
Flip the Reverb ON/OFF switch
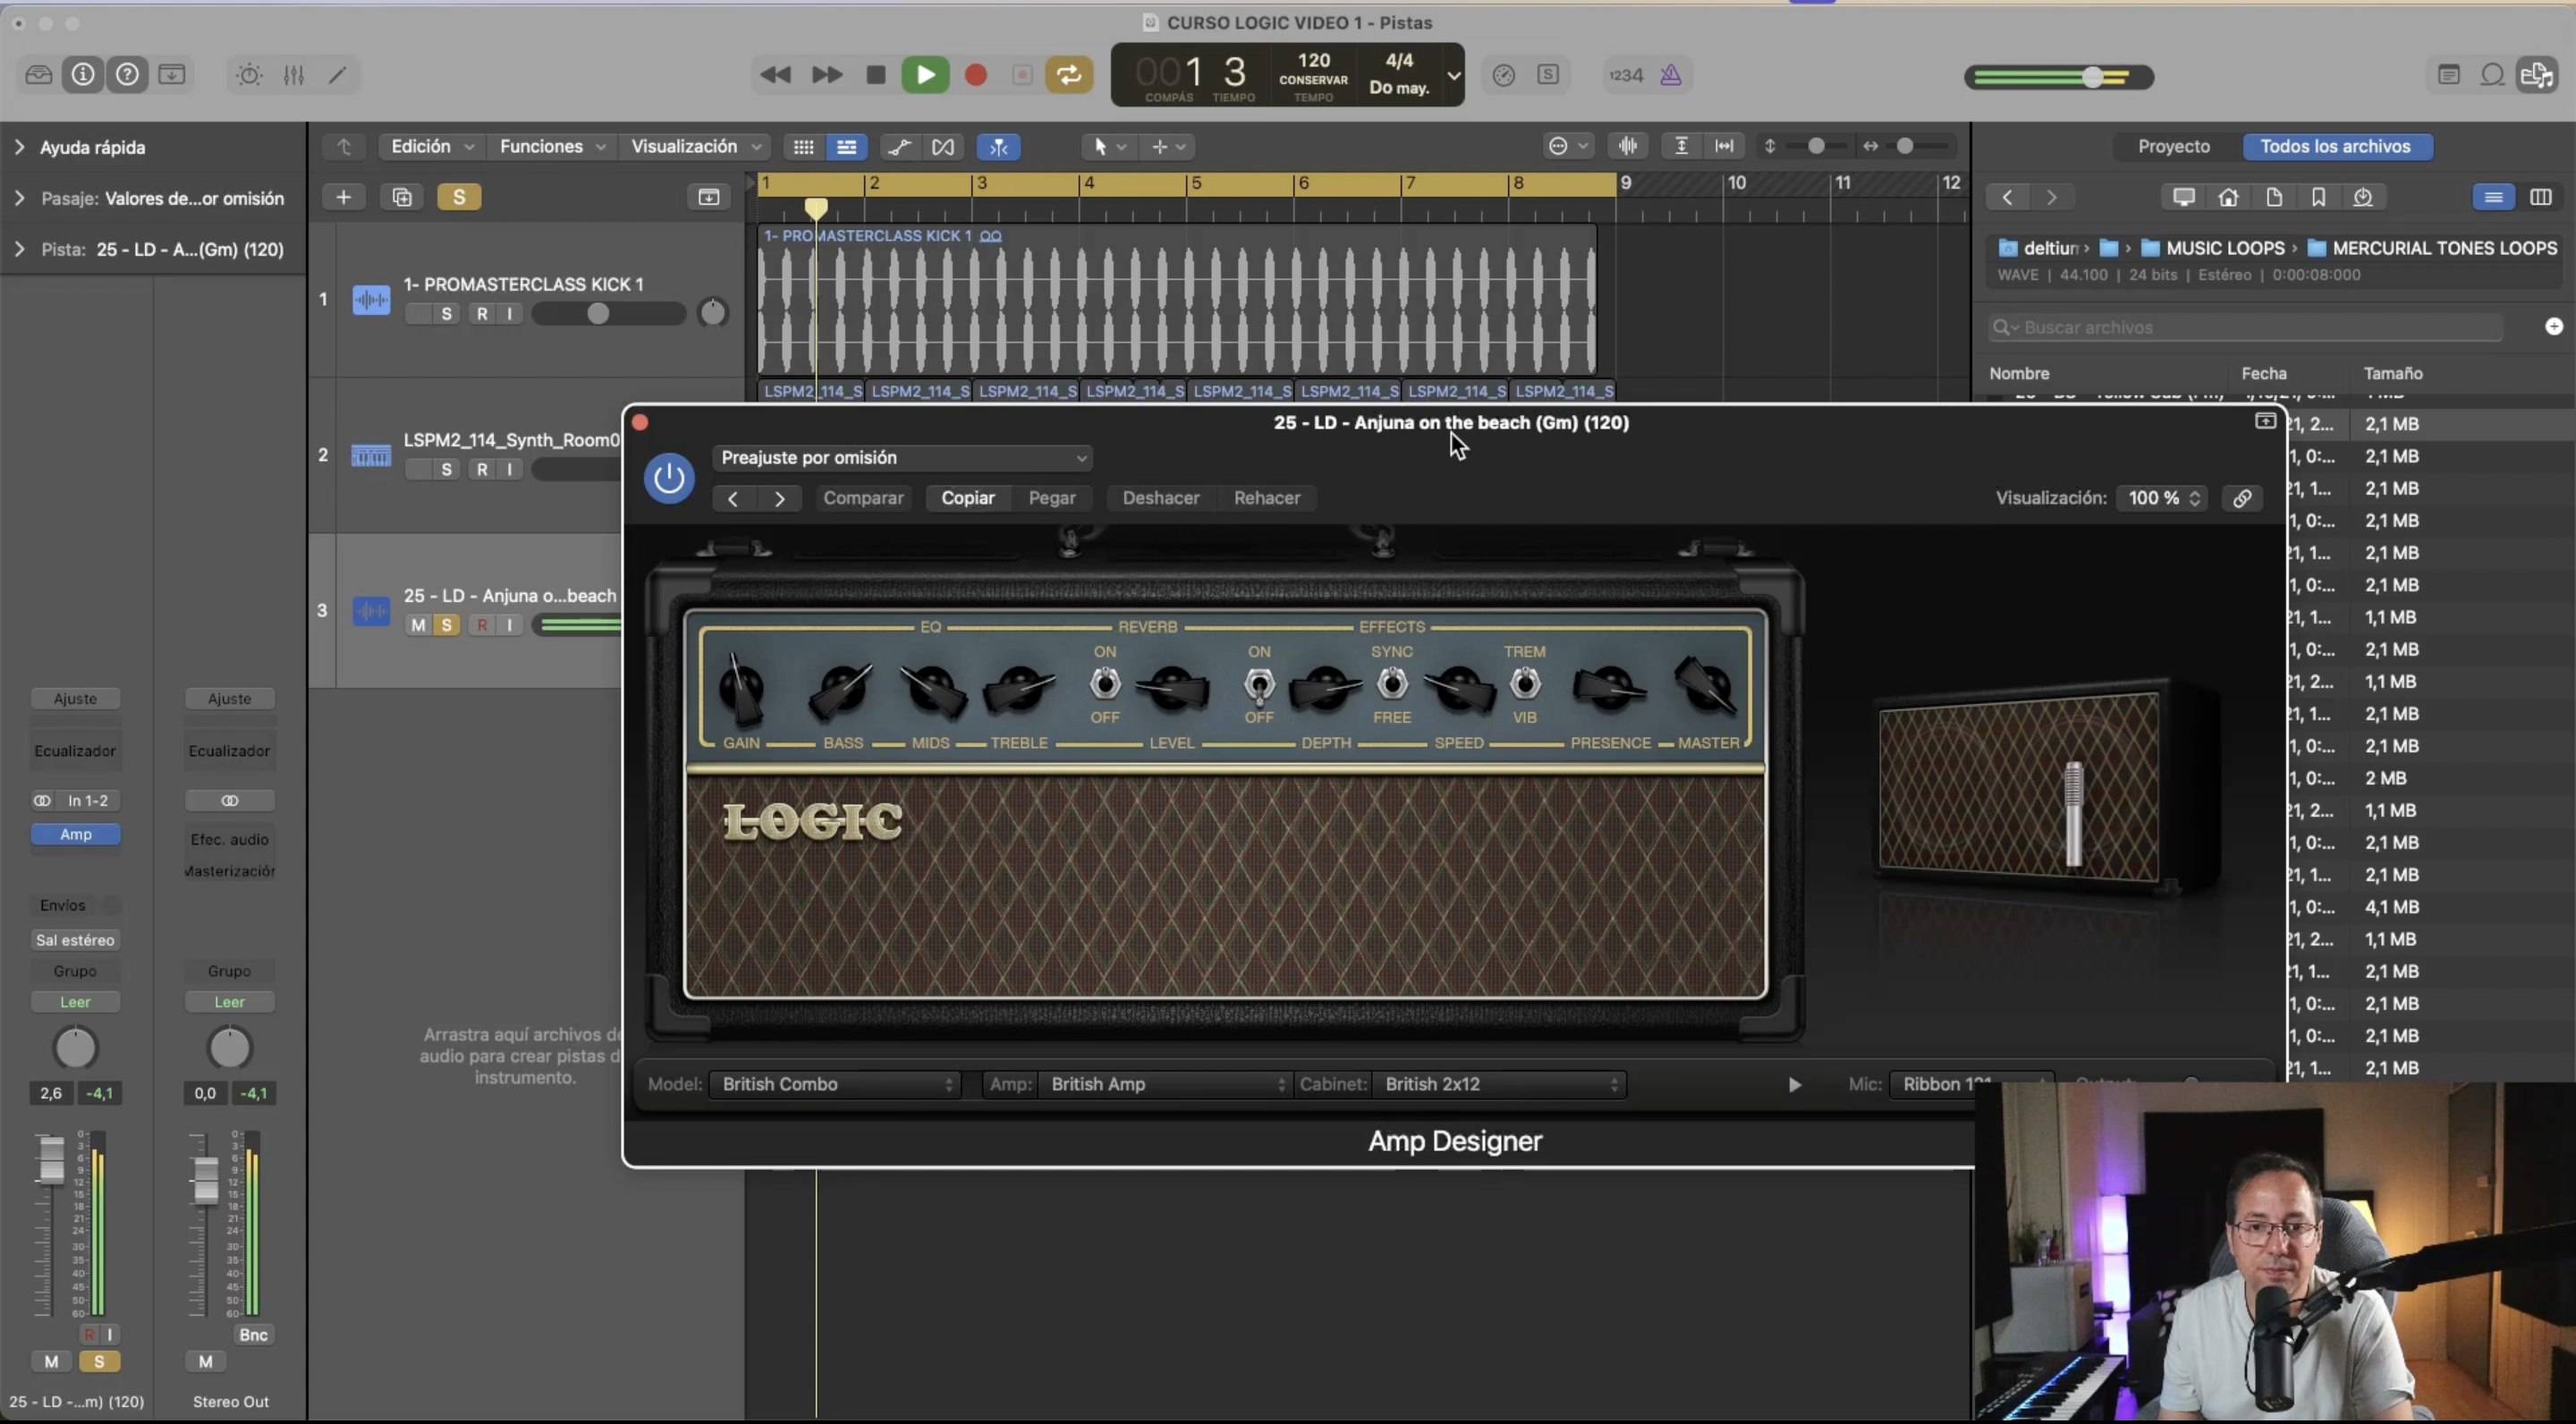point(1104,684)
